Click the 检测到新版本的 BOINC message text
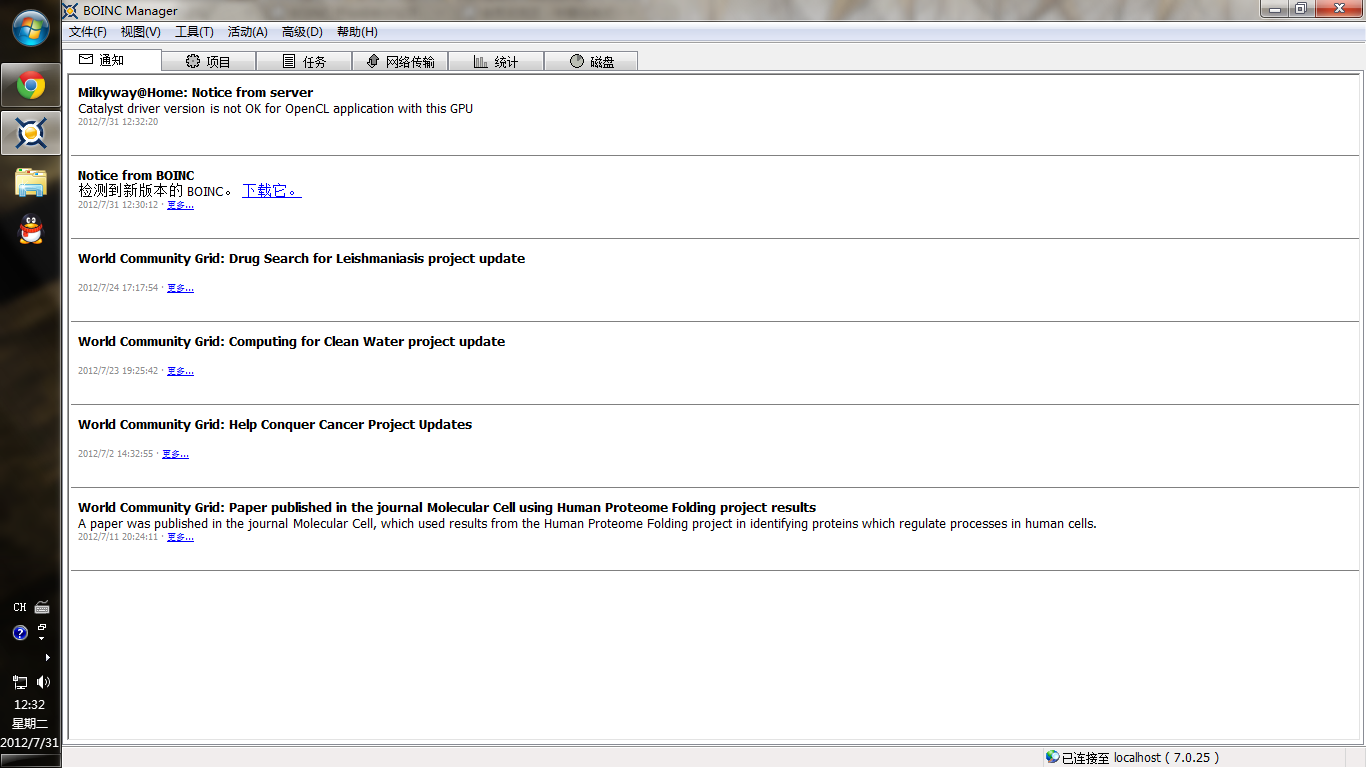The image size is (1366, 768). pos(158,190)
